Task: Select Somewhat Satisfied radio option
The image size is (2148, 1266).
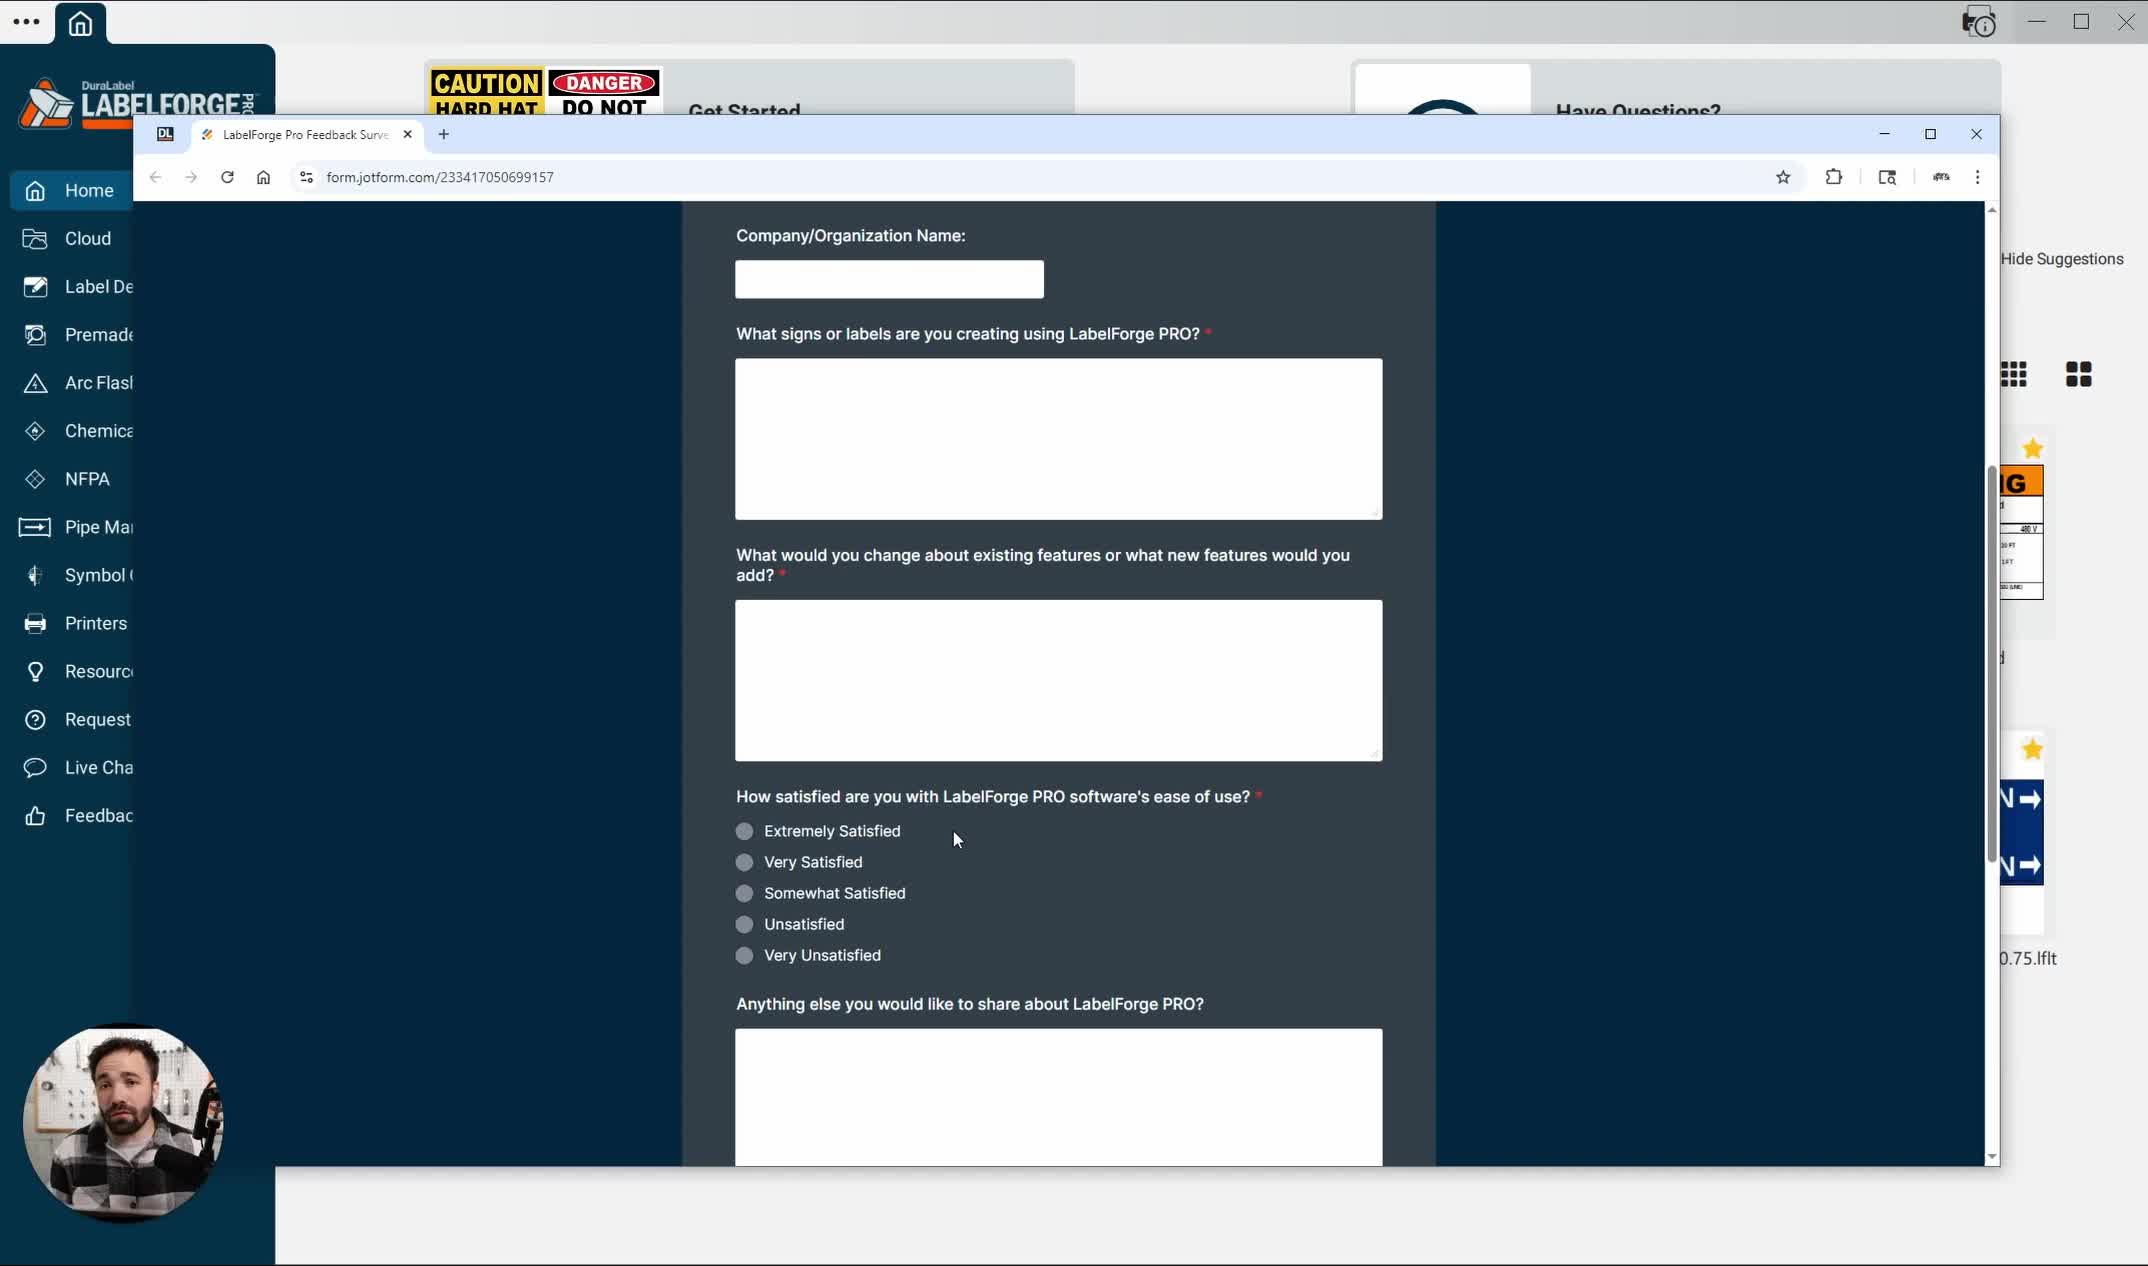Action: [744, 893]
